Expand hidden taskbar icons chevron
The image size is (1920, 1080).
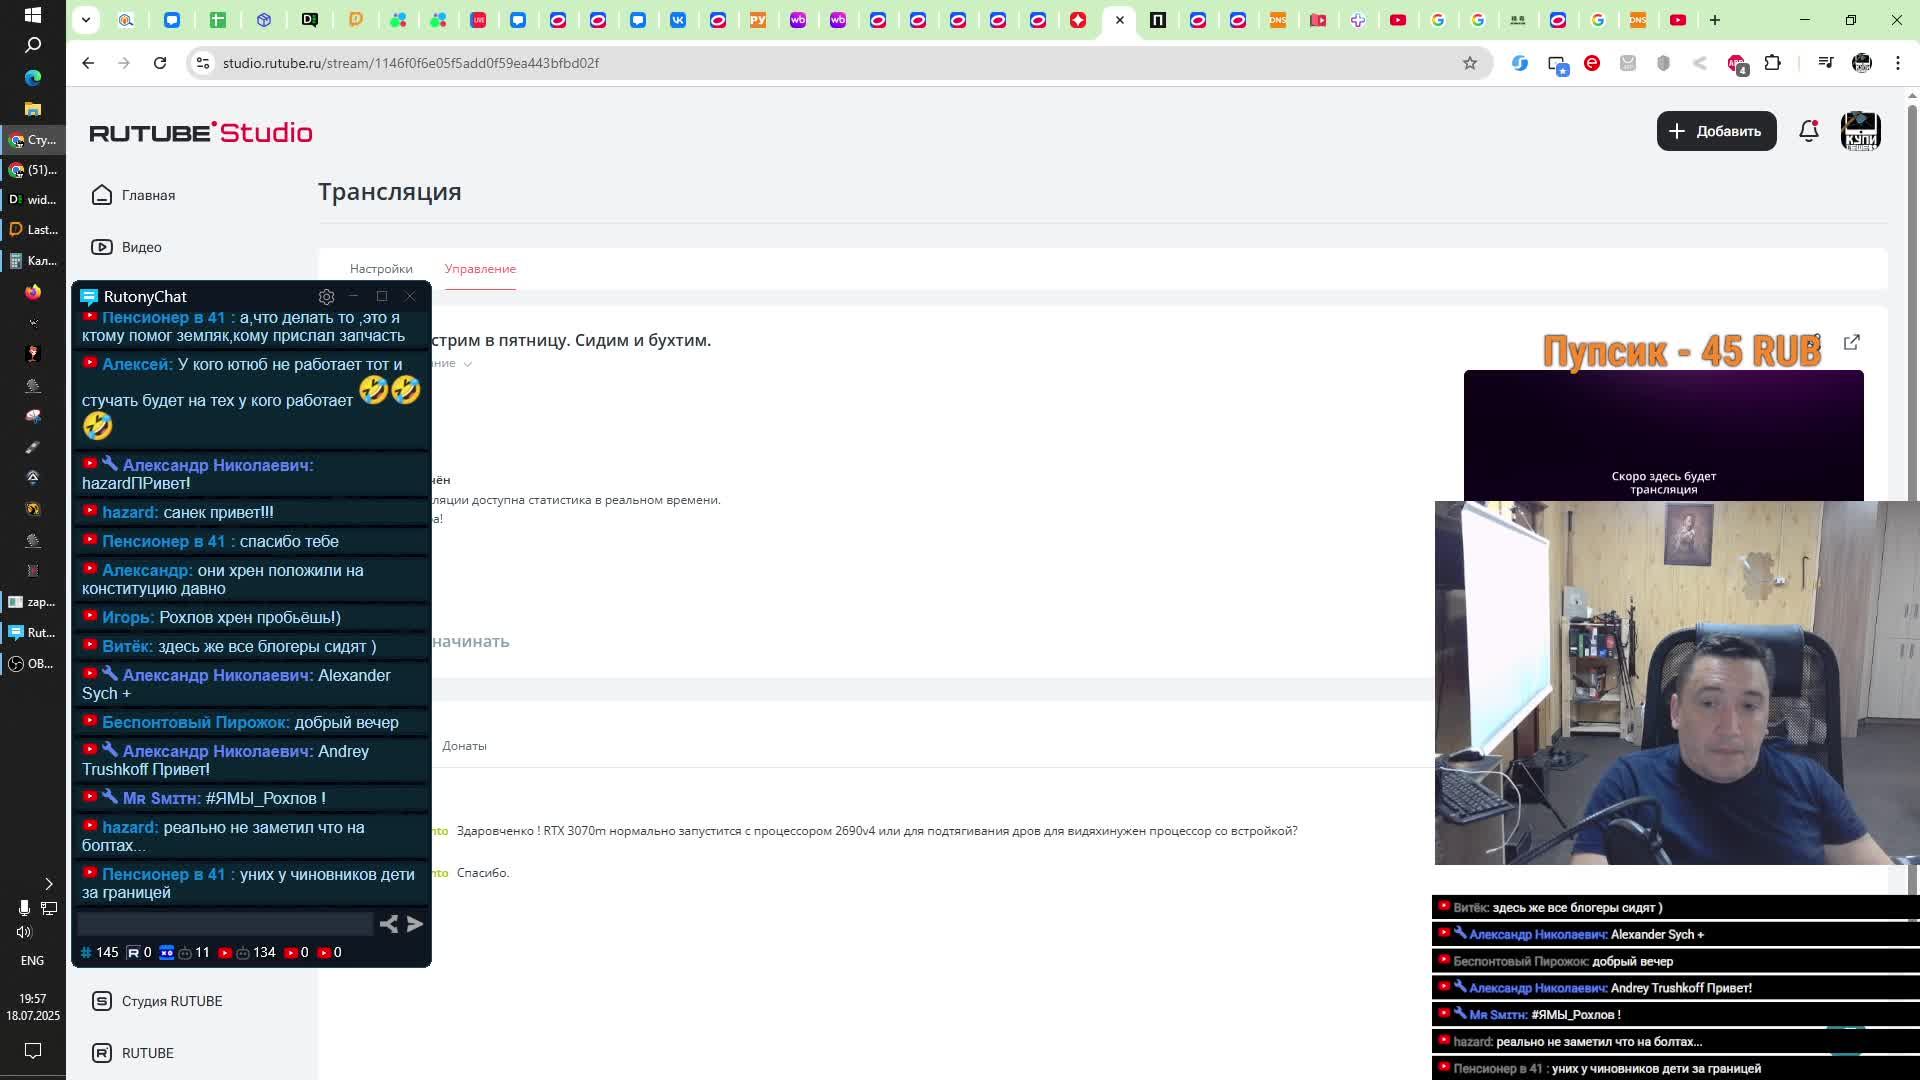point(48,883)
